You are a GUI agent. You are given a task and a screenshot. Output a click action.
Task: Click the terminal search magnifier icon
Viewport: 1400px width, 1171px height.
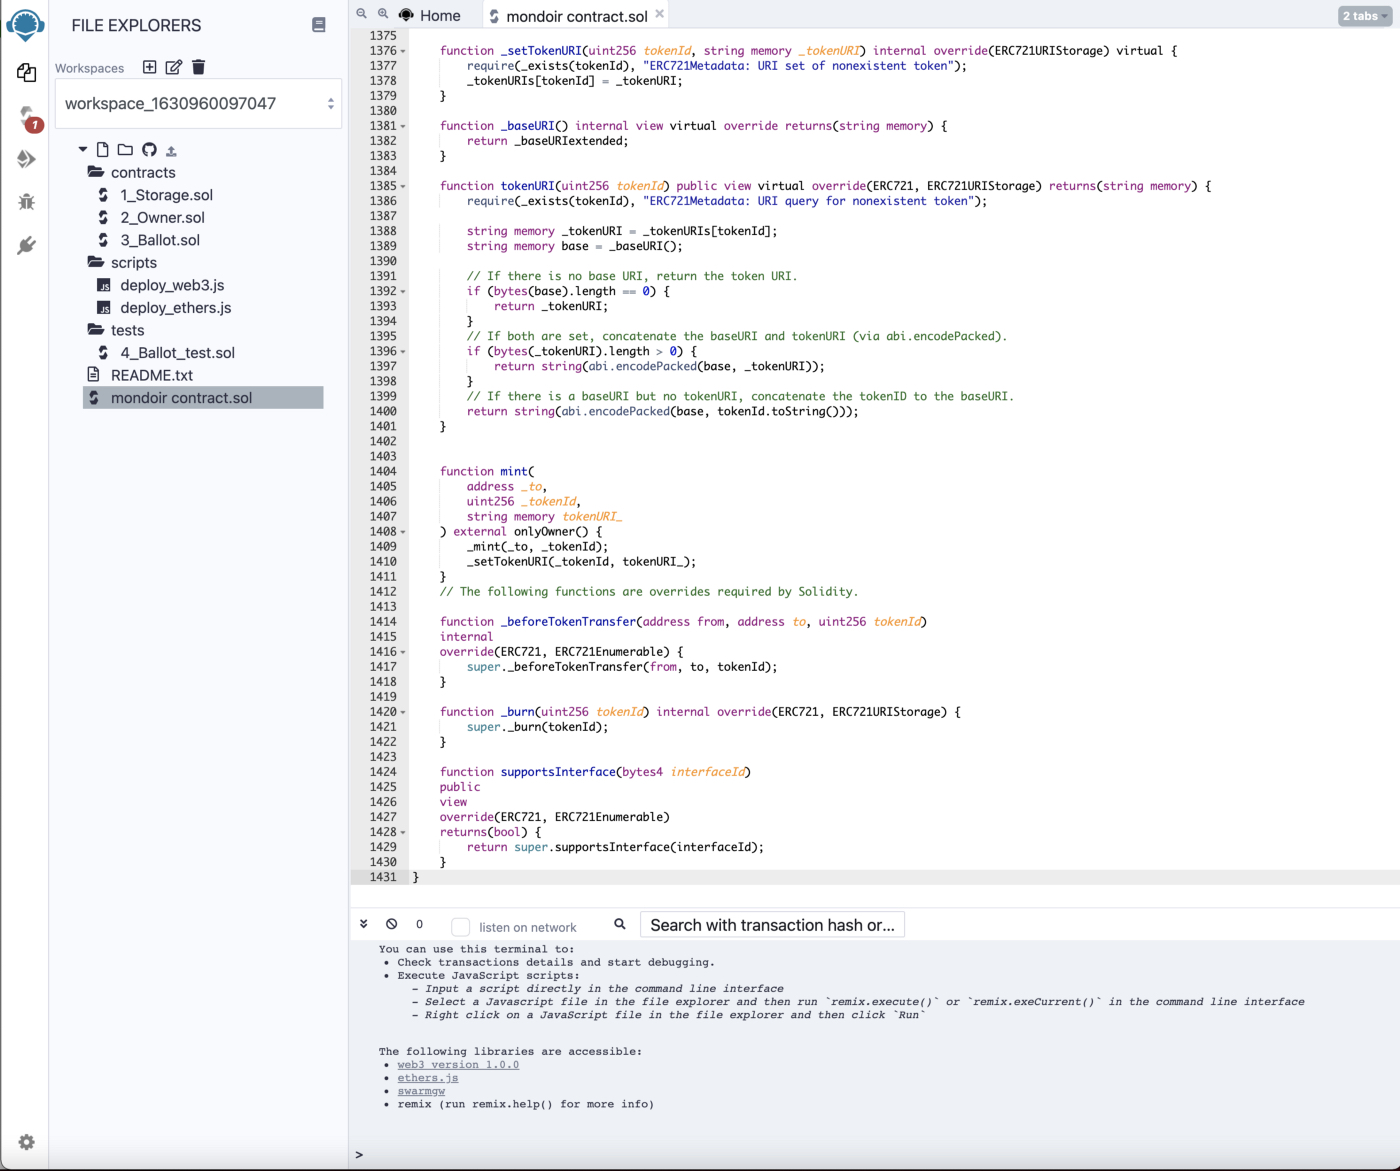pos(620,924)
